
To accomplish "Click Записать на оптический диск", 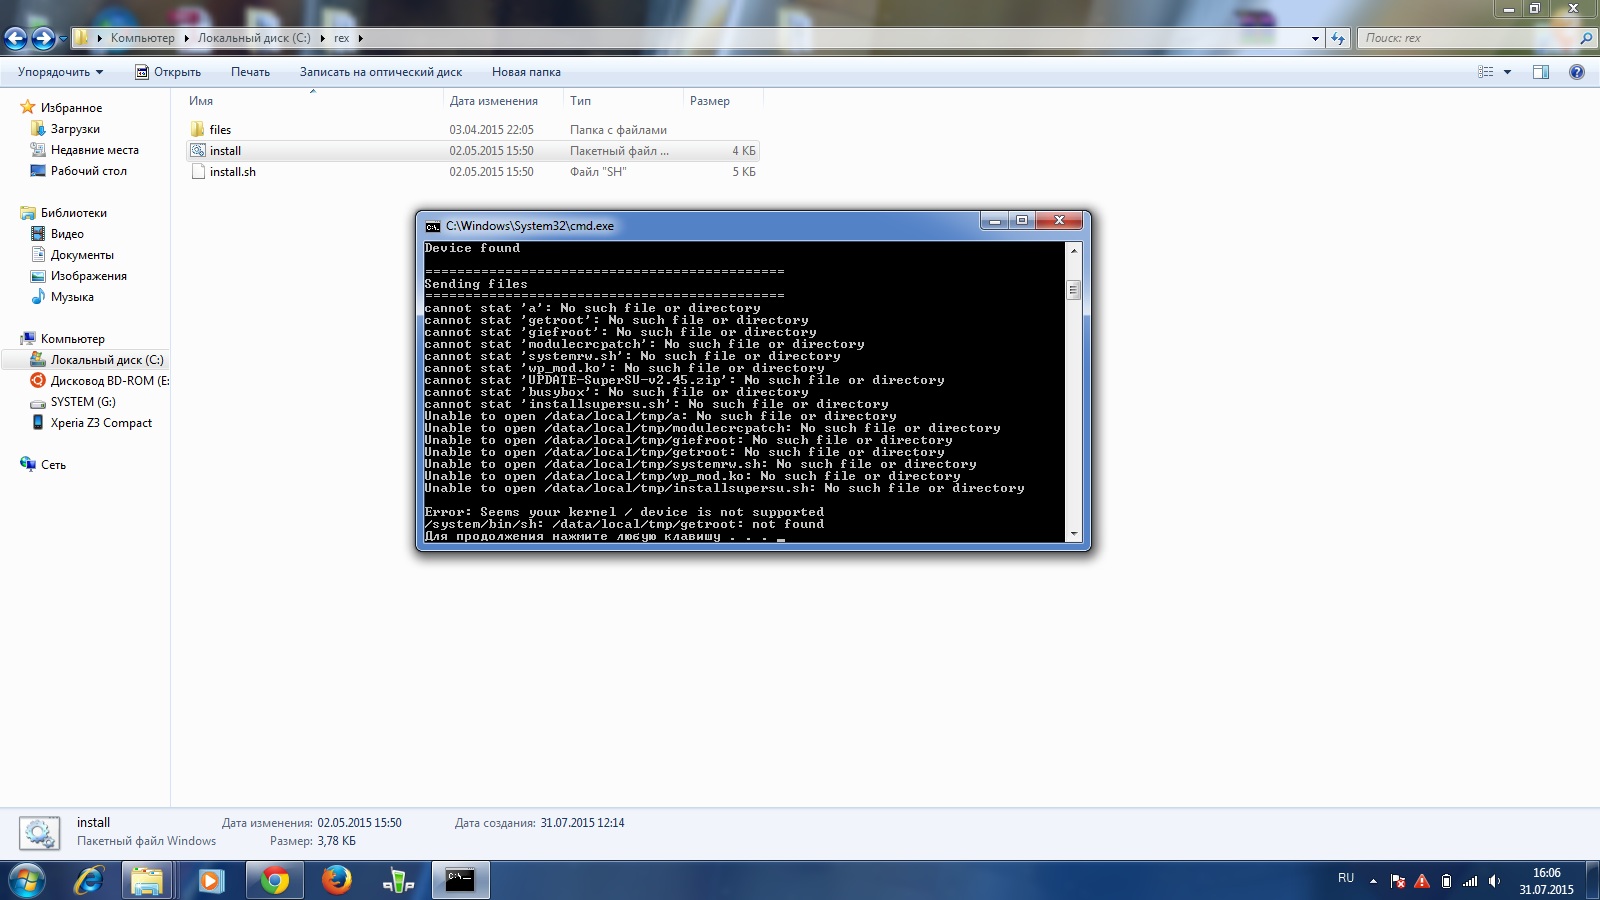I will 380,72.
